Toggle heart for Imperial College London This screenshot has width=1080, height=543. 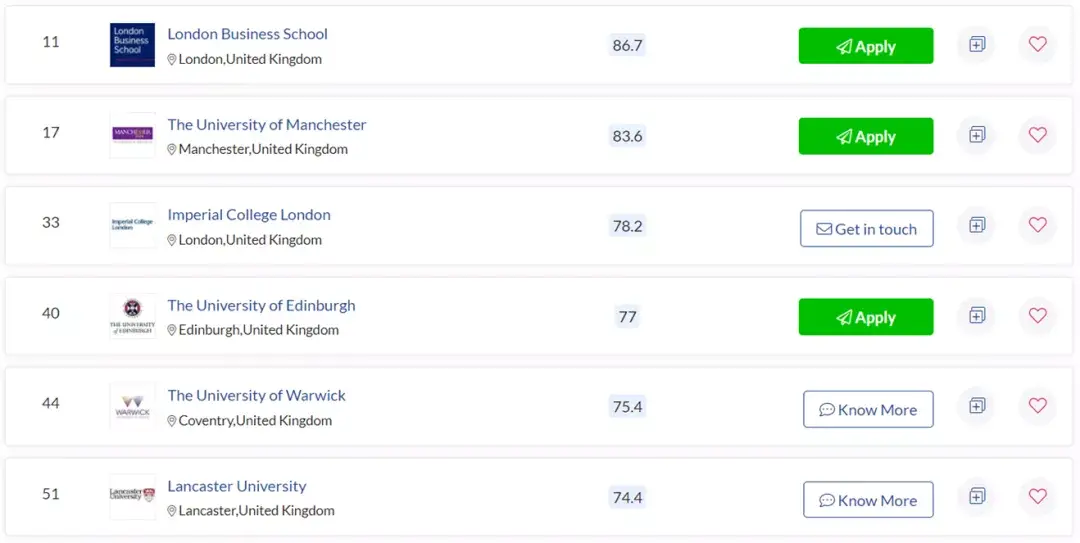click(x=1037, y=225)
